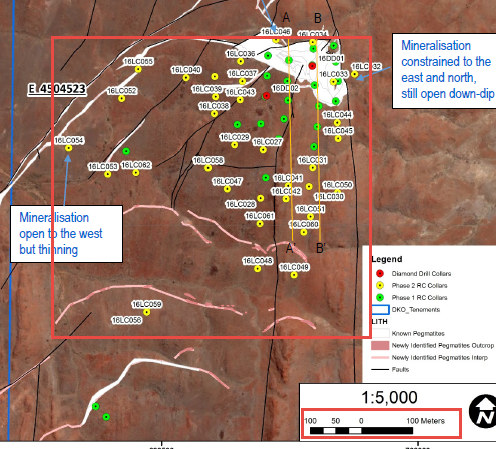Select the yellow collar marker below 16LC052
Screen dimensions: 496x449
[x=122, y=98]
